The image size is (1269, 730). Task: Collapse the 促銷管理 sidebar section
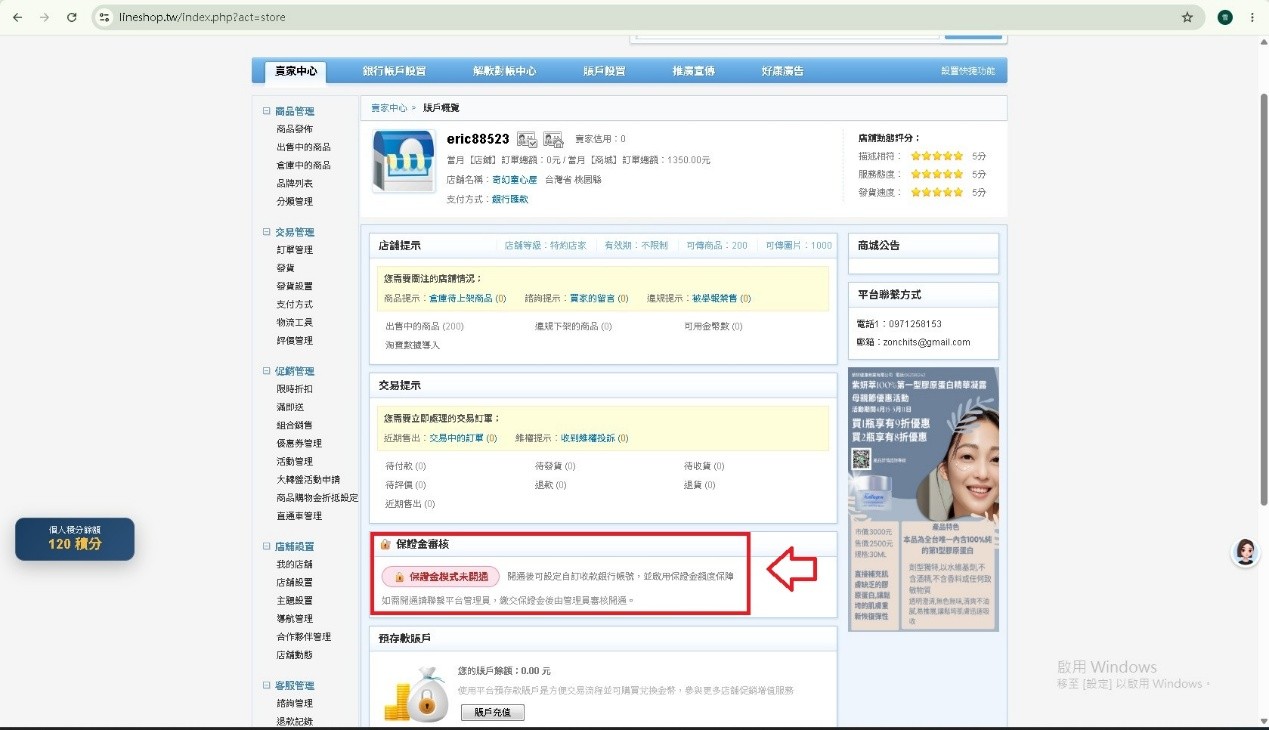[267, 371]
